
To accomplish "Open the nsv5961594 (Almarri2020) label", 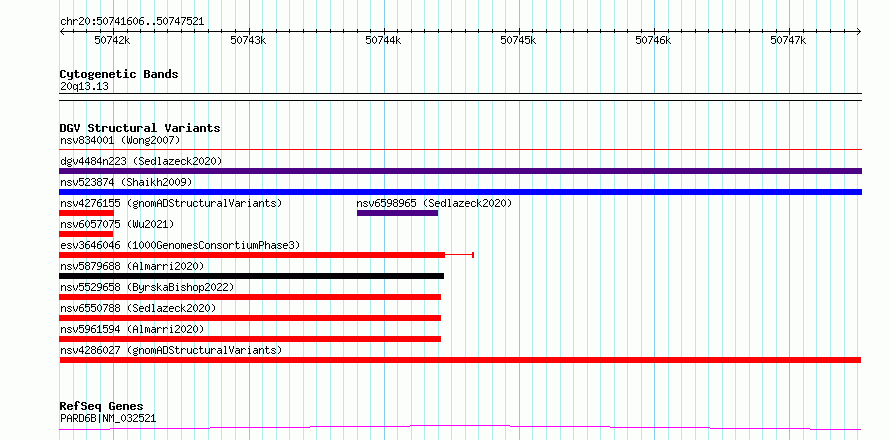I will [132, 329].
